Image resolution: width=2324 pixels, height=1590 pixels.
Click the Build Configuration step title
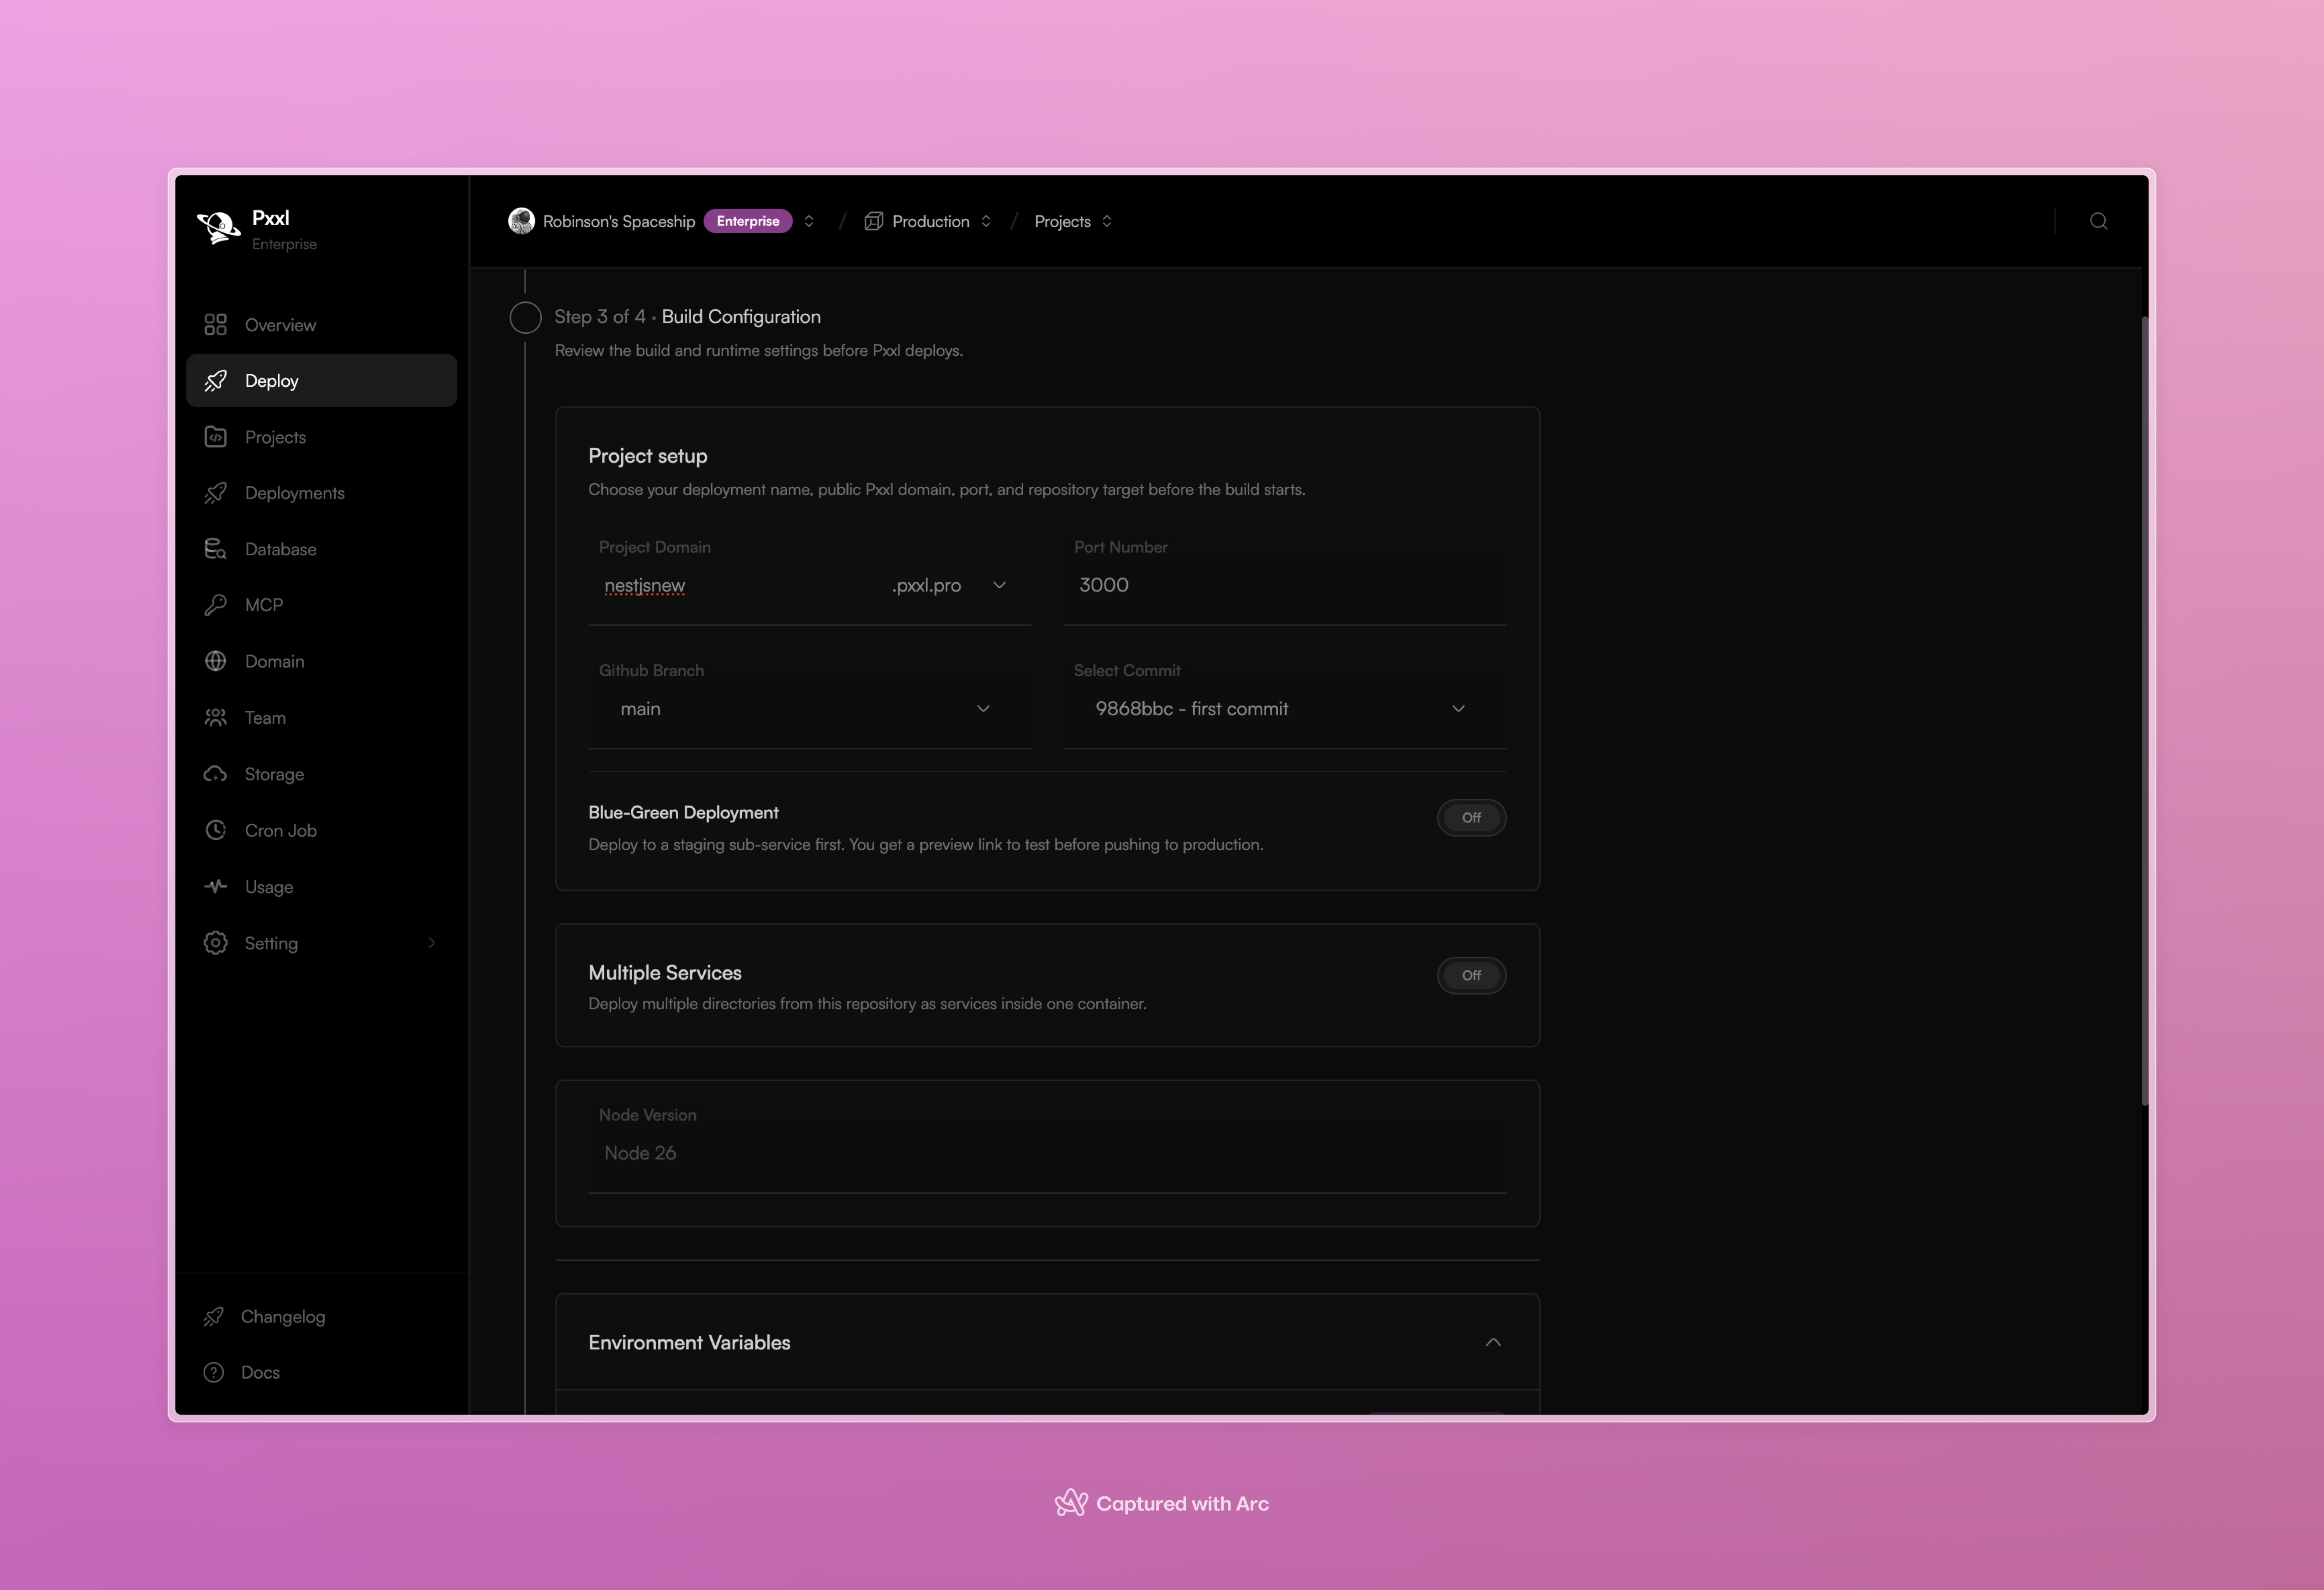(x=741, y=317)
